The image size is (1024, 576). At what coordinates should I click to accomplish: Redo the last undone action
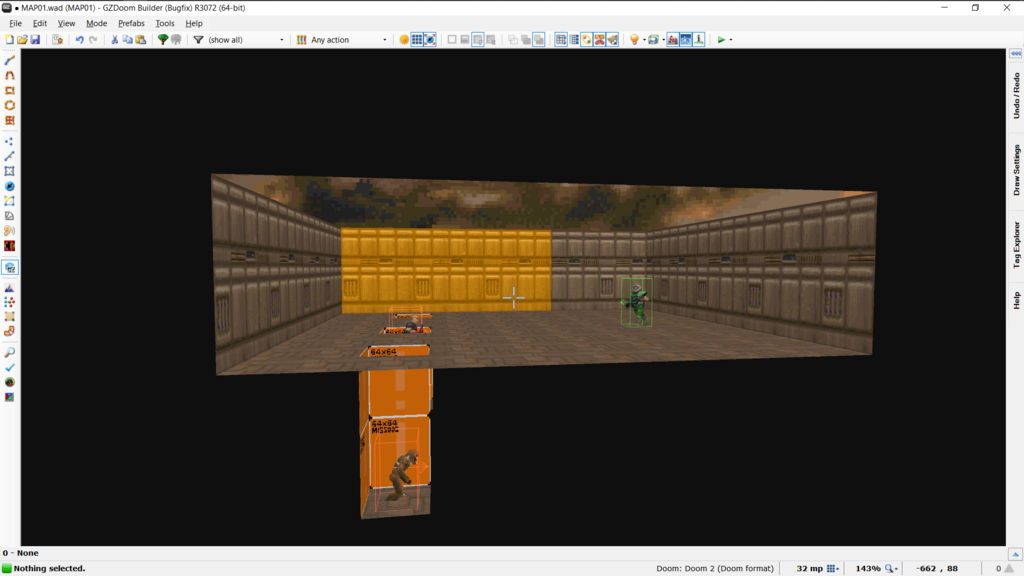93,40
